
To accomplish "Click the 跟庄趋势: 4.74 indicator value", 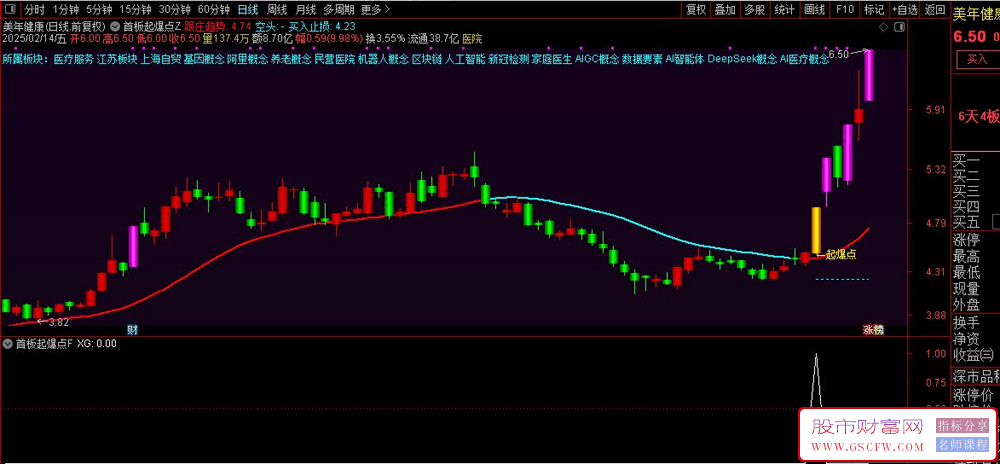I will [217, 27].
